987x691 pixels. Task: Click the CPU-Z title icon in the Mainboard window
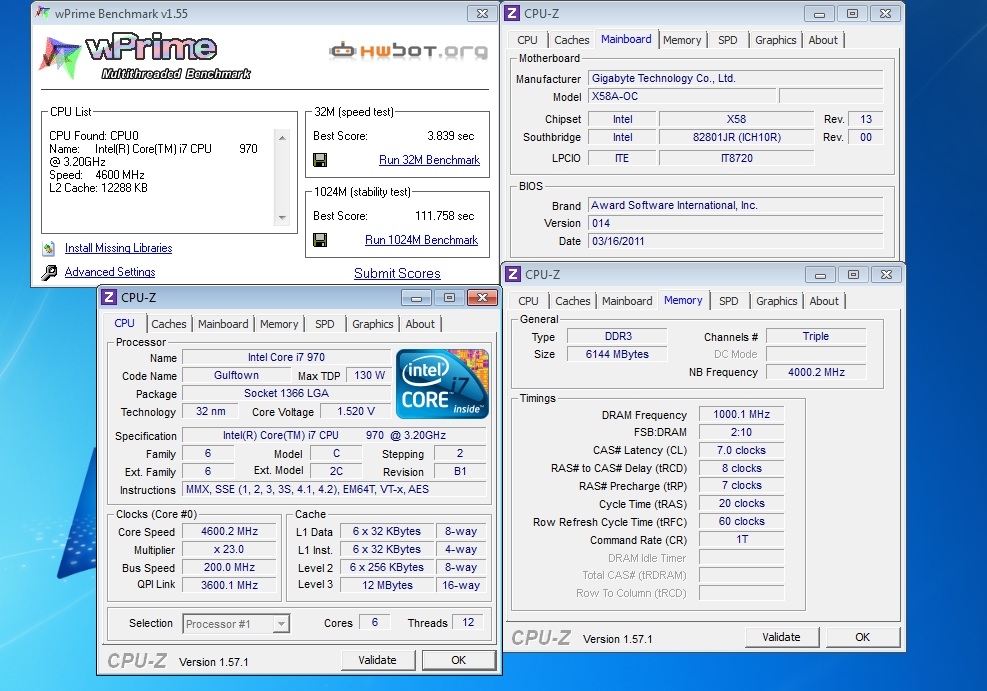pos(512,13)
